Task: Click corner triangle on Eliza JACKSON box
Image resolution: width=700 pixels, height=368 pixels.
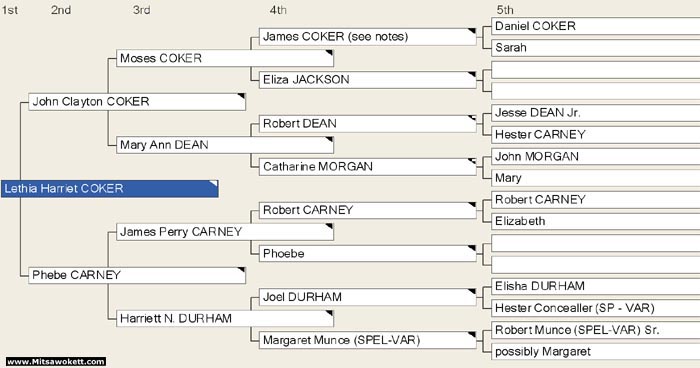Action: (472, 75)
